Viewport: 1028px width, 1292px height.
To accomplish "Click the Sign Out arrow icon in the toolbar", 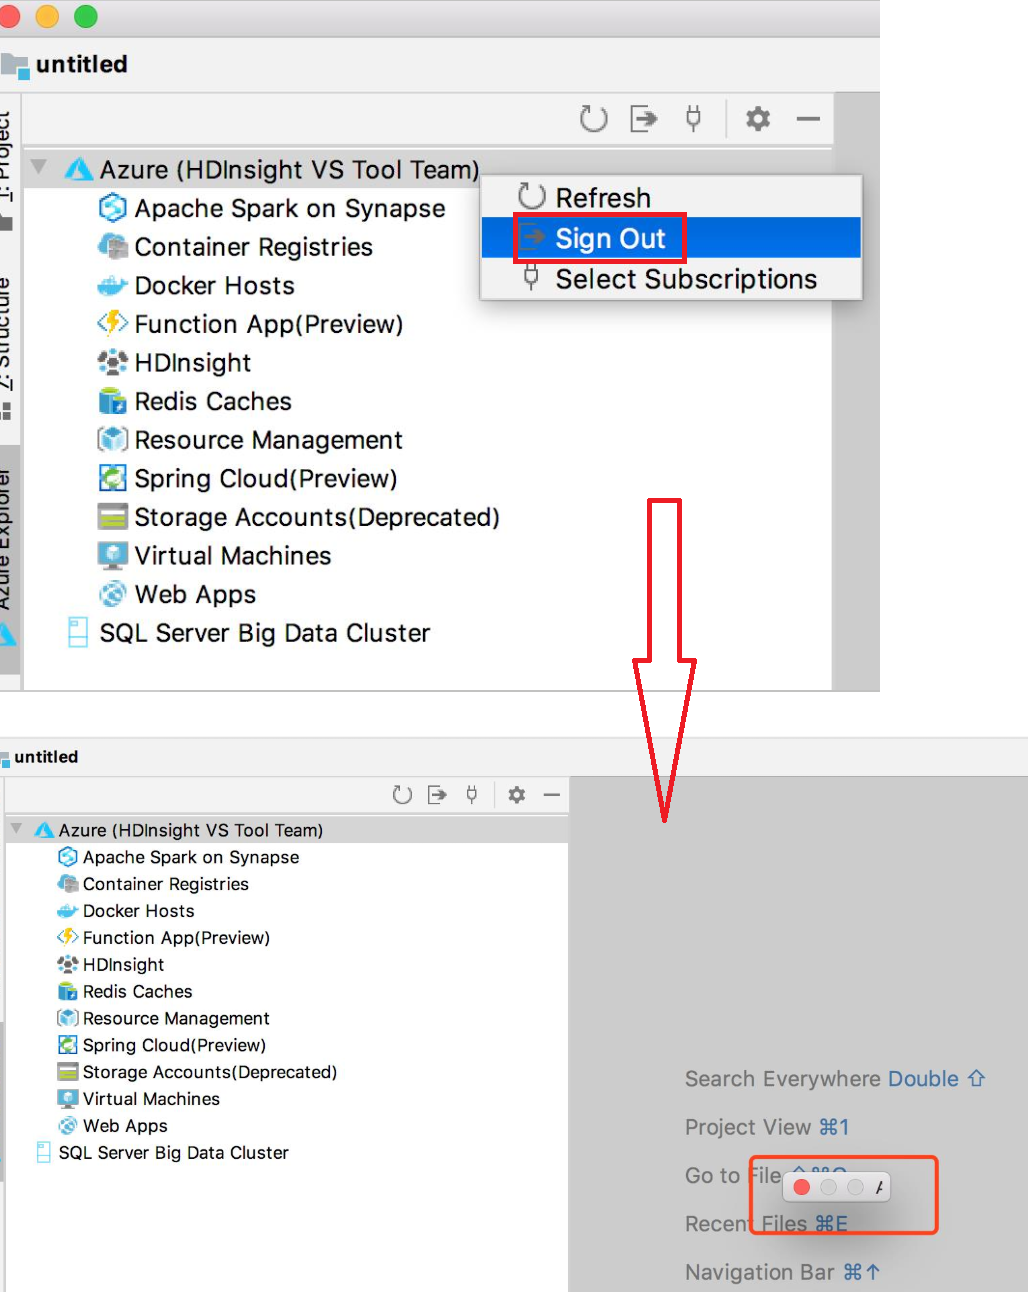I will [643, 119].
